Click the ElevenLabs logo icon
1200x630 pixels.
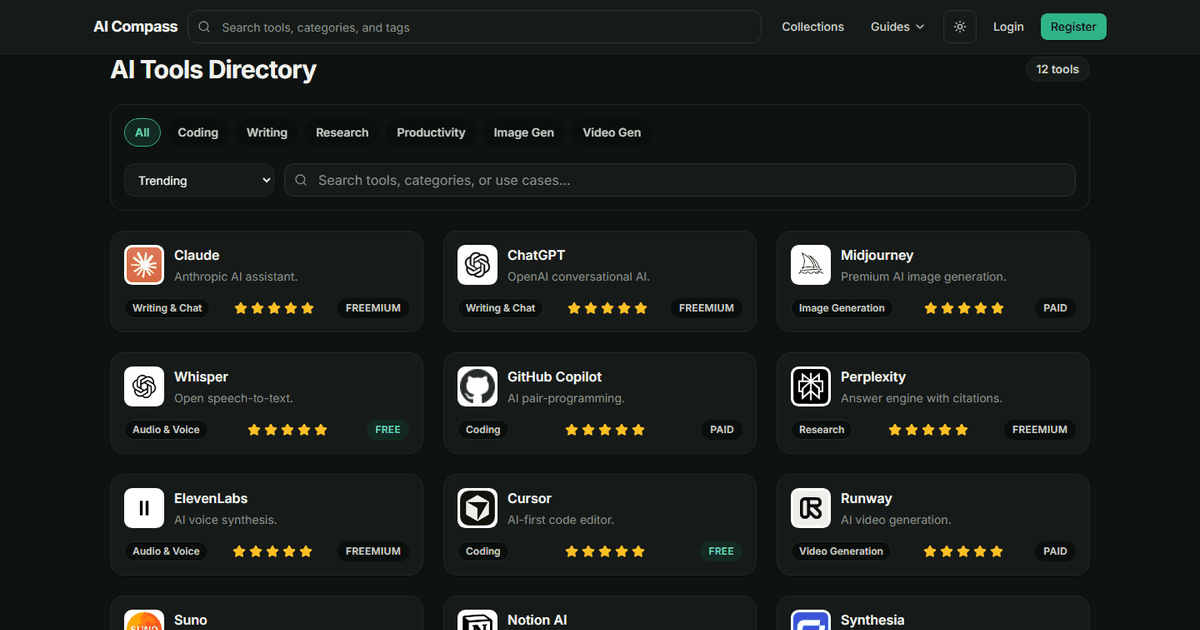(144, 508)
